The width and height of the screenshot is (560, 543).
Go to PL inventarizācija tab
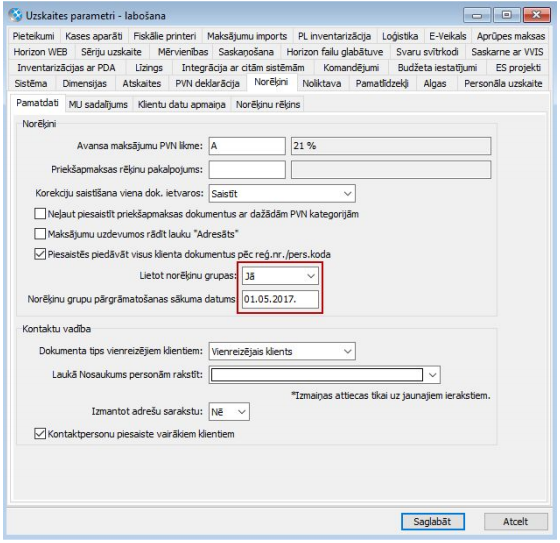coord(334,36)
